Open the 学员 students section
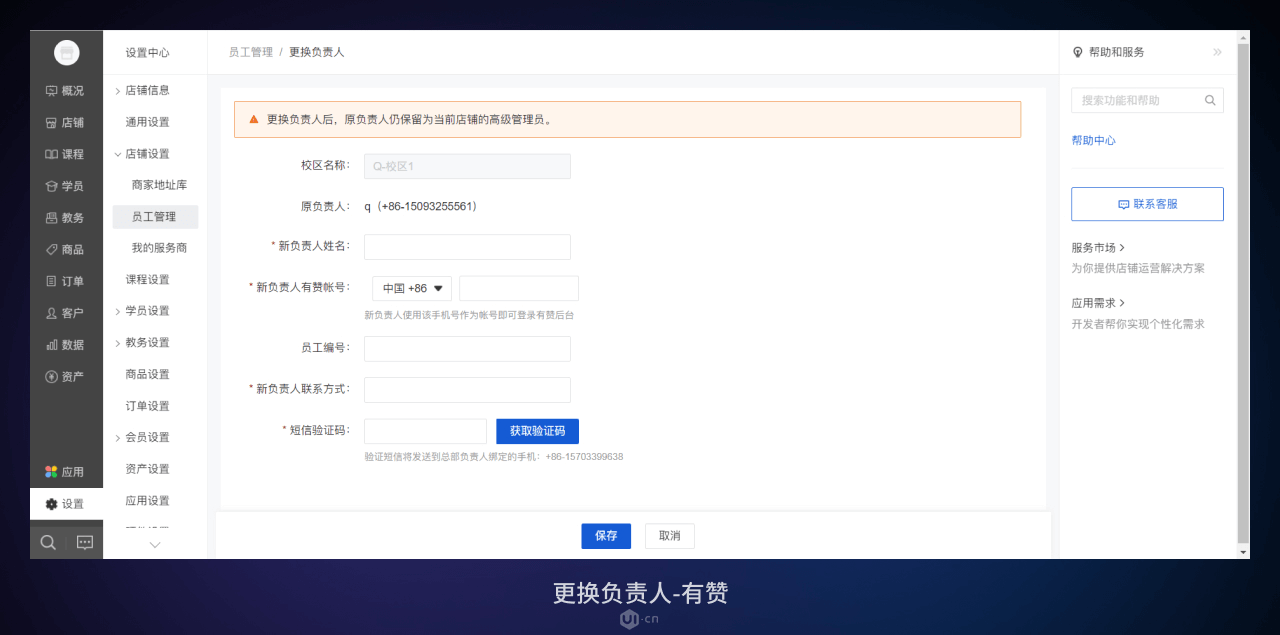 pos(66,186)
